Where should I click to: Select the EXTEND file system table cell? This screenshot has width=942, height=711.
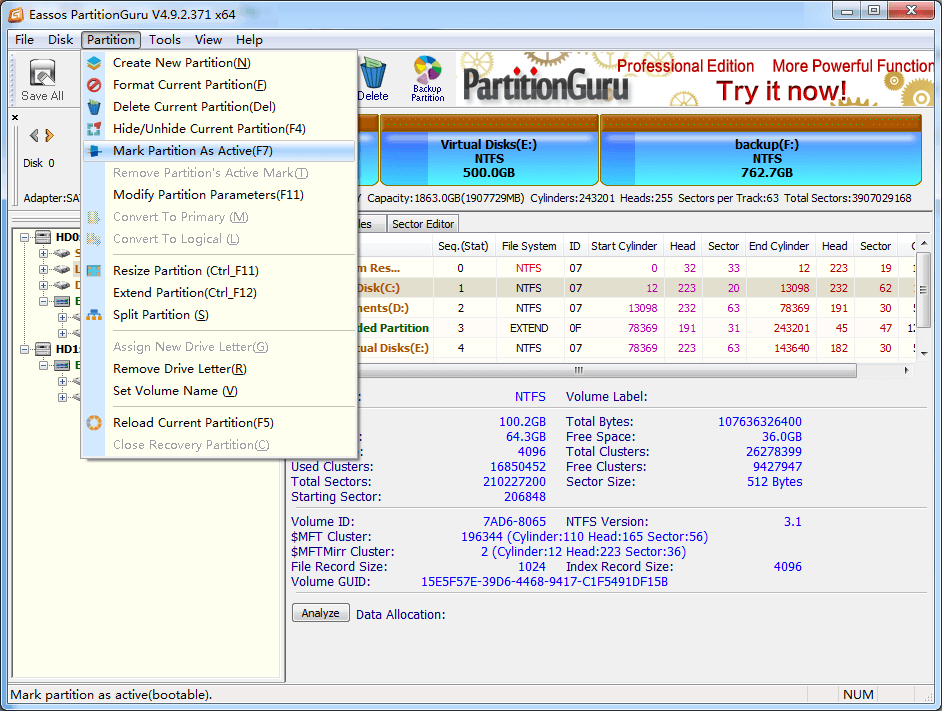(x=529, y=328)
